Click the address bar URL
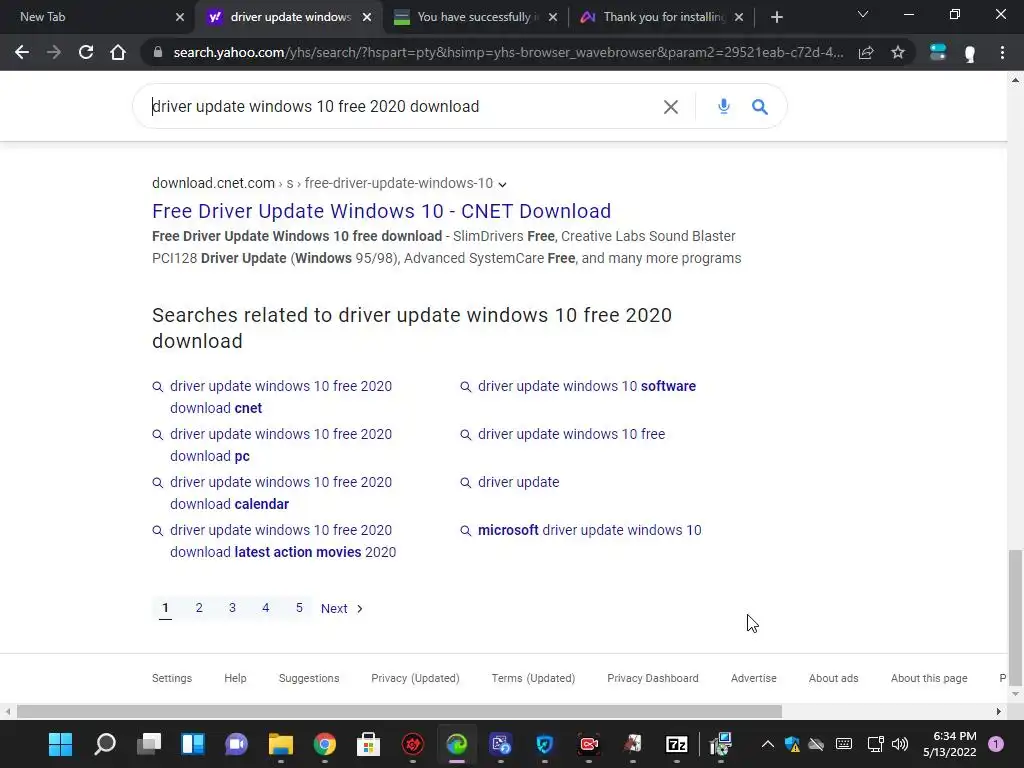 508,52
